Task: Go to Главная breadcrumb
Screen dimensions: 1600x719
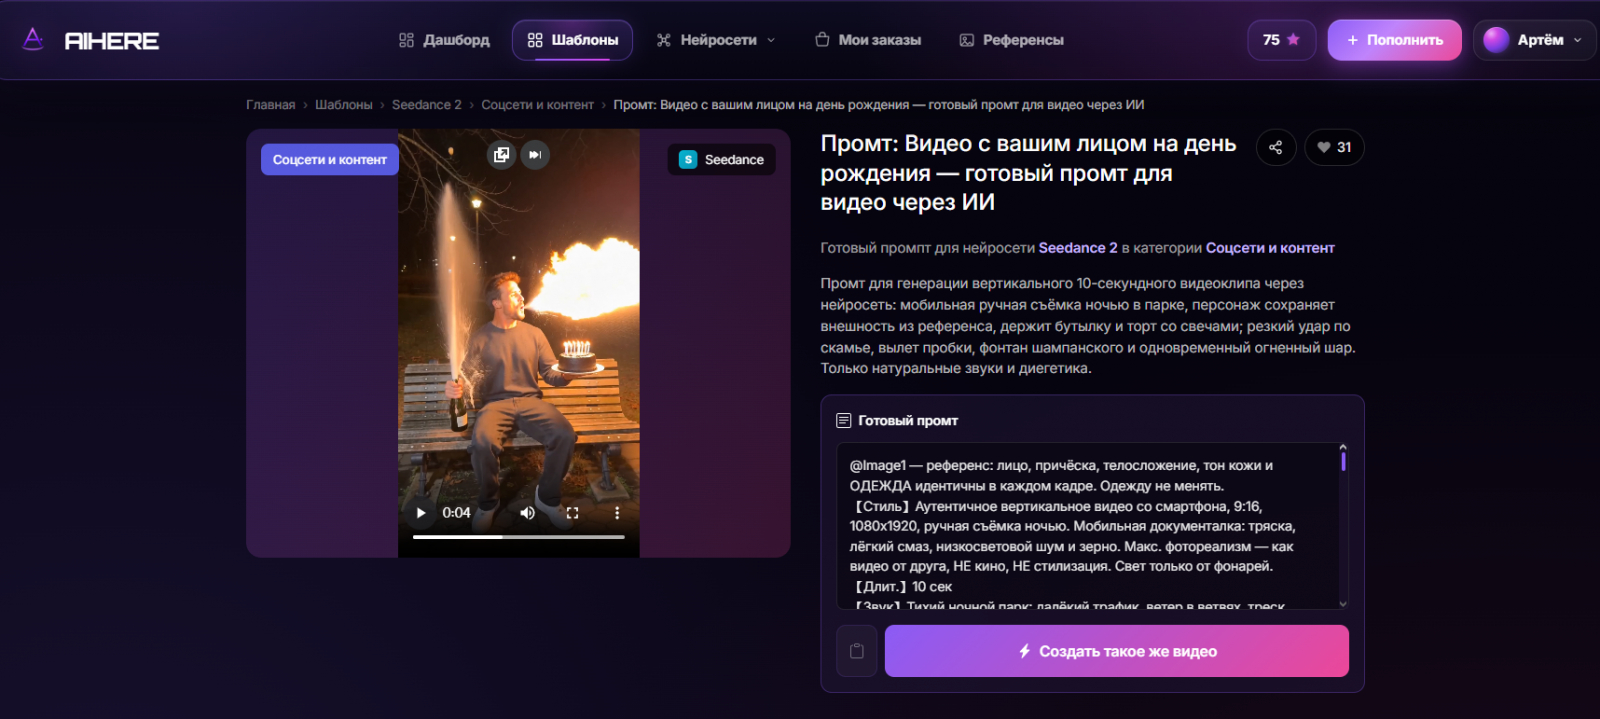Action: click(x=271, y=105)
